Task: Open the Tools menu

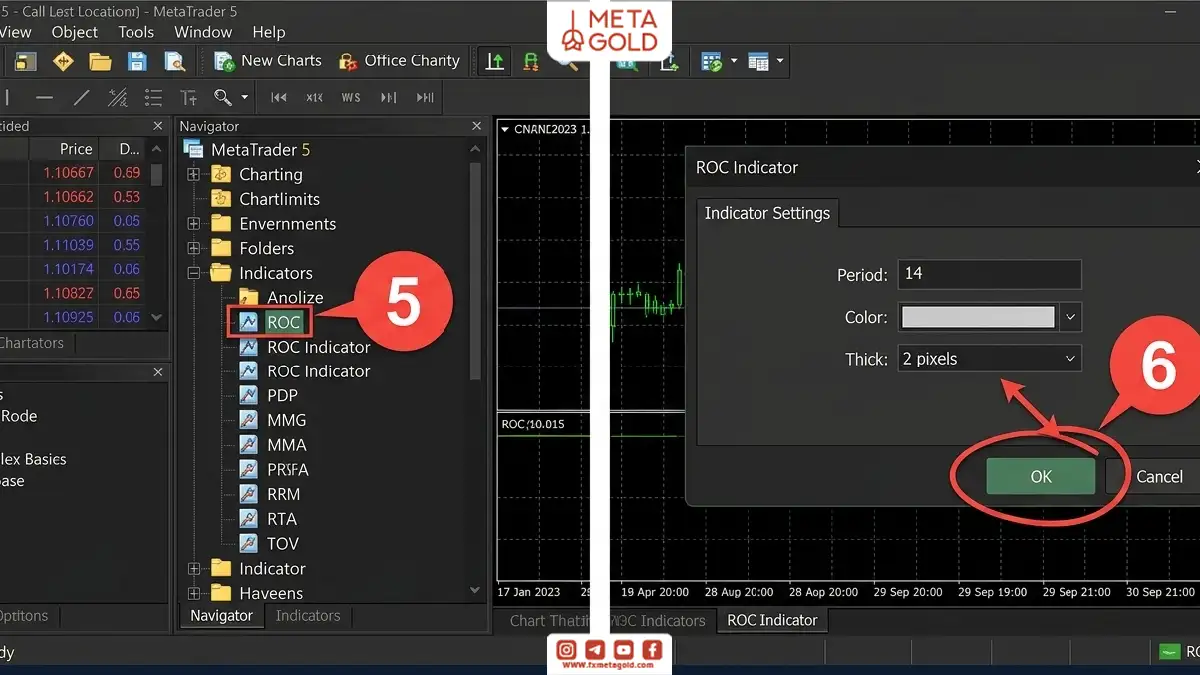Action: [136, 32]
